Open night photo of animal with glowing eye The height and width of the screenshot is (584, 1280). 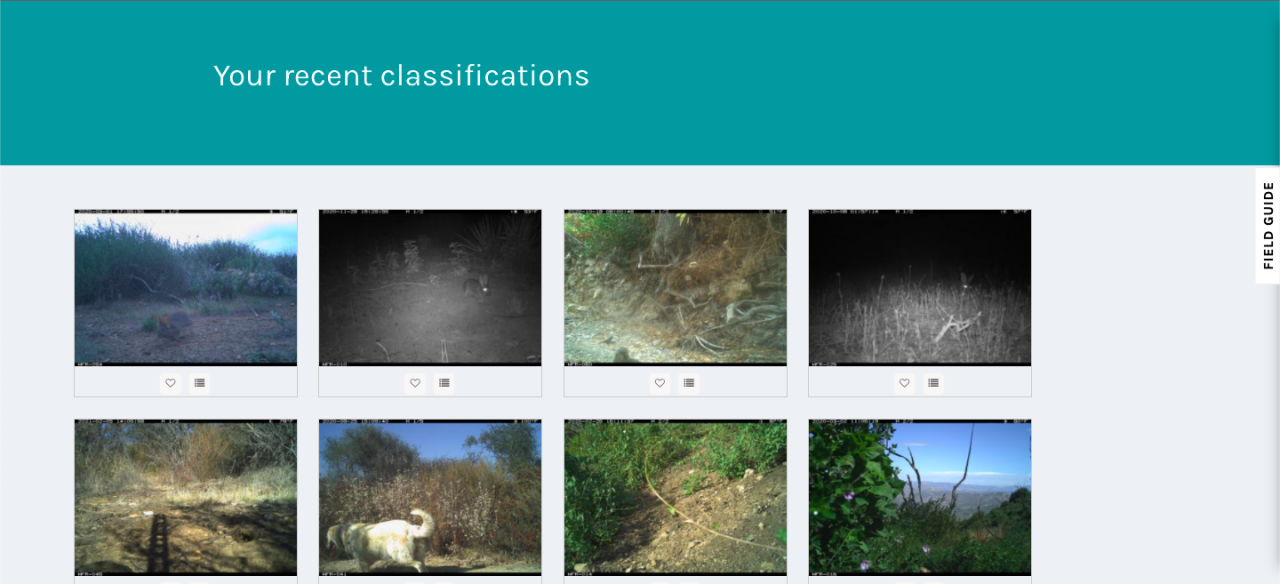430,288
